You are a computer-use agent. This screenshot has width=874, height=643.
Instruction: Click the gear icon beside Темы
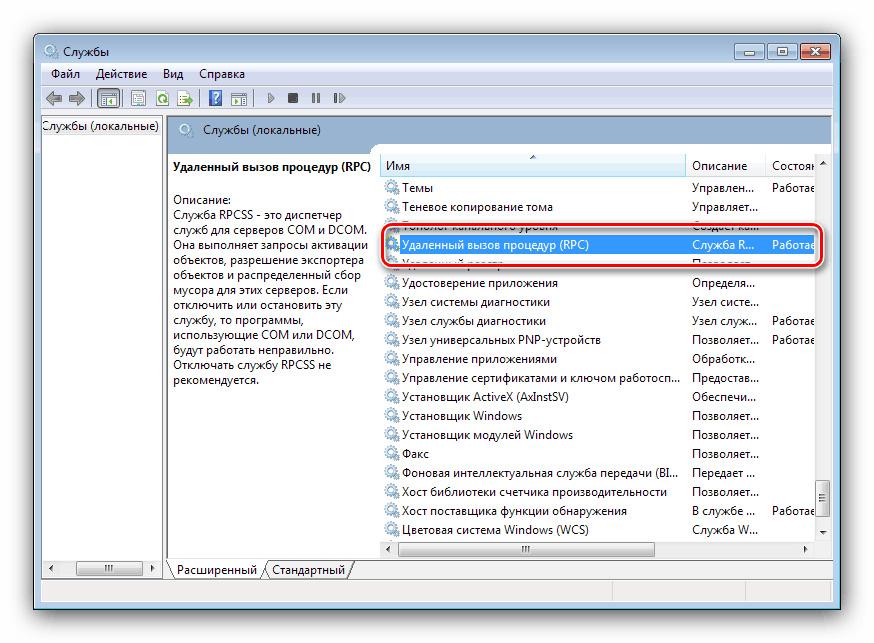392,187
